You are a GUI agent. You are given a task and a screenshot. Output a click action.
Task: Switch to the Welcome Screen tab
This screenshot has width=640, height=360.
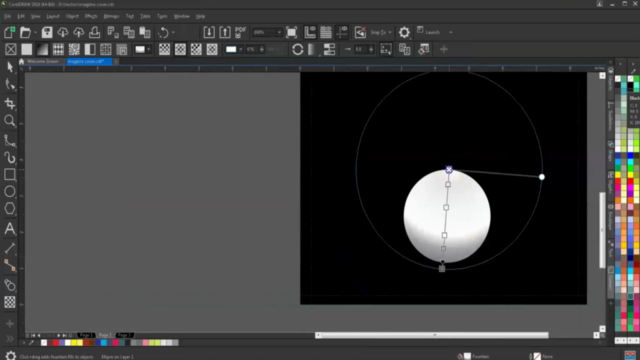(43, 61)
